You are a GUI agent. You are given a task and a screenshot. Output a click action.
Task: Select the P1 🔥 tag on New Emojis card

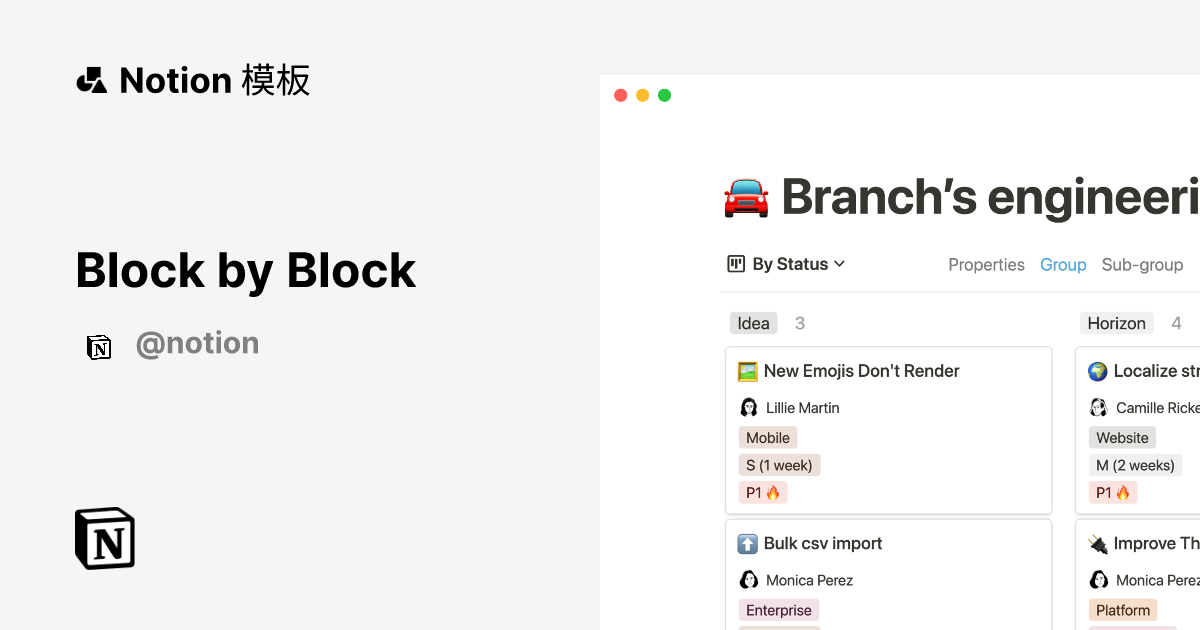coord(763,492)
